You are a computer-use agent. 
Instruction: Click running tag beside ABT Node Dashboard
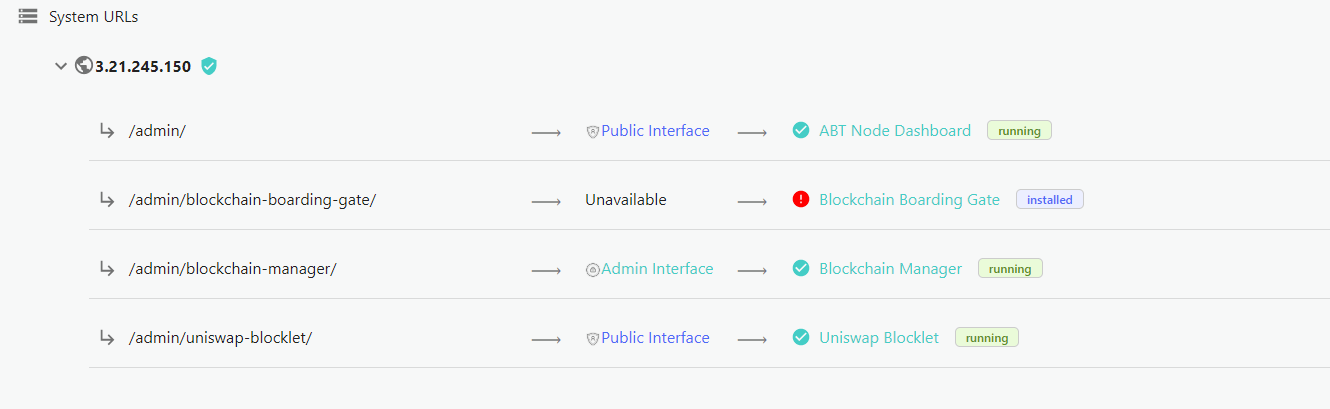(x=1019, y=130)
